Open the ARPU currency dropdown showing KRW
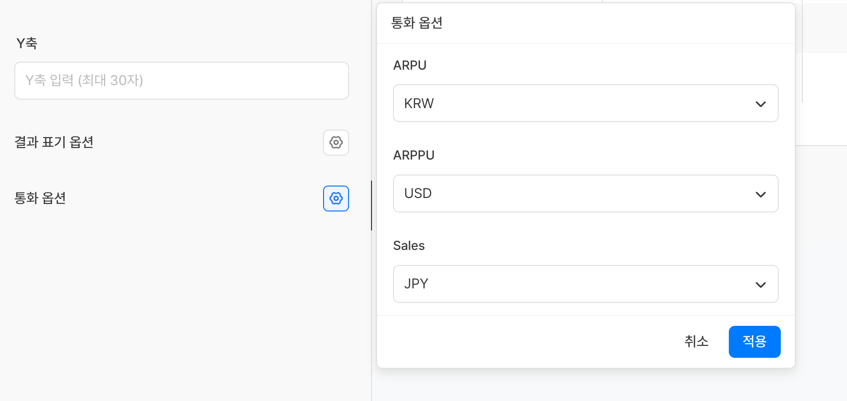The height and width of the screenshot is (401, 847). (585, 103)
